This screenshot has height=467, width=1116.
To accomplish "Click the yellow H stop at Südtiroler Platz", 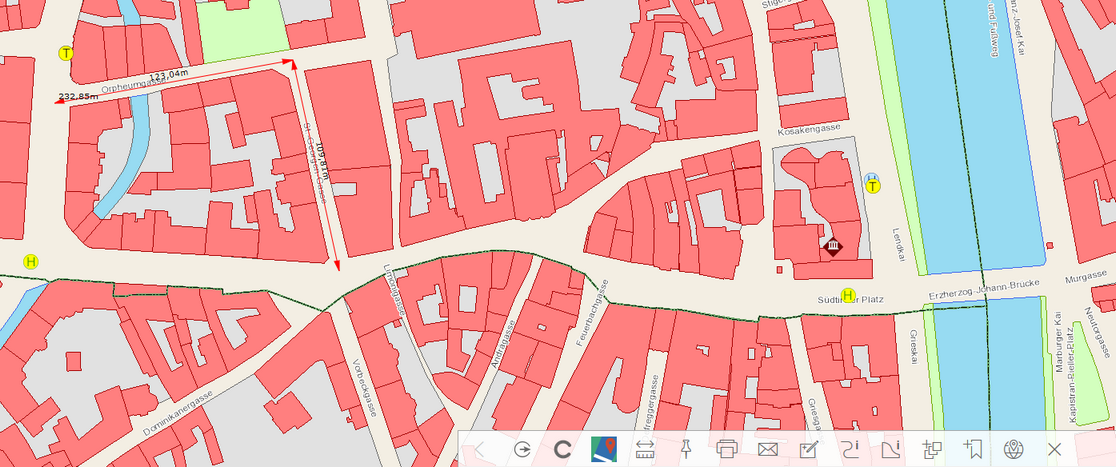I will point(849,295).
